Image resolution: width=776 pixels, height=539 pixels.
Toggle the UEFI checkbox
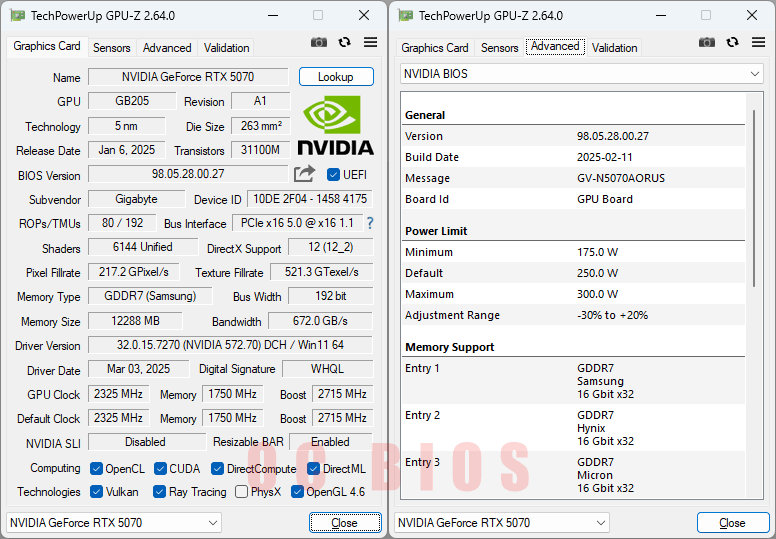coord(333,175)
